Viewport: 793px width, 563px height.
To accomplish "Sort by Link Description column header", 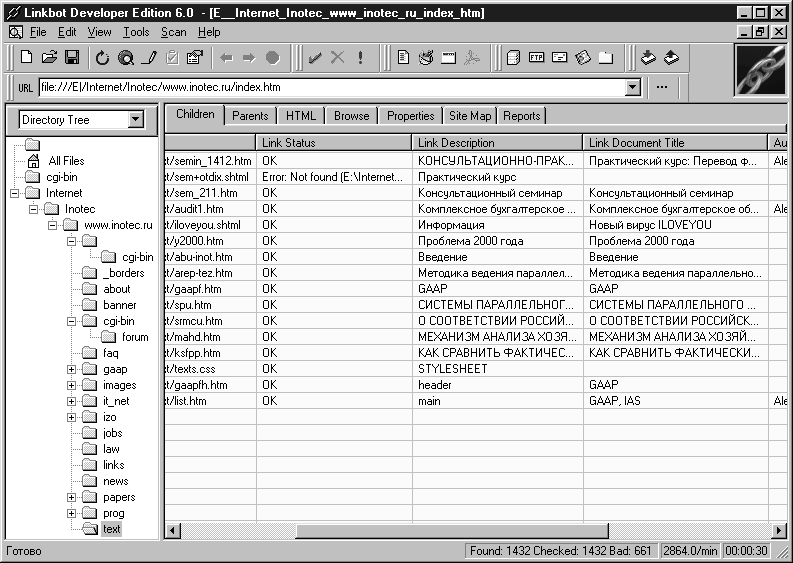I will coord(497,143).
